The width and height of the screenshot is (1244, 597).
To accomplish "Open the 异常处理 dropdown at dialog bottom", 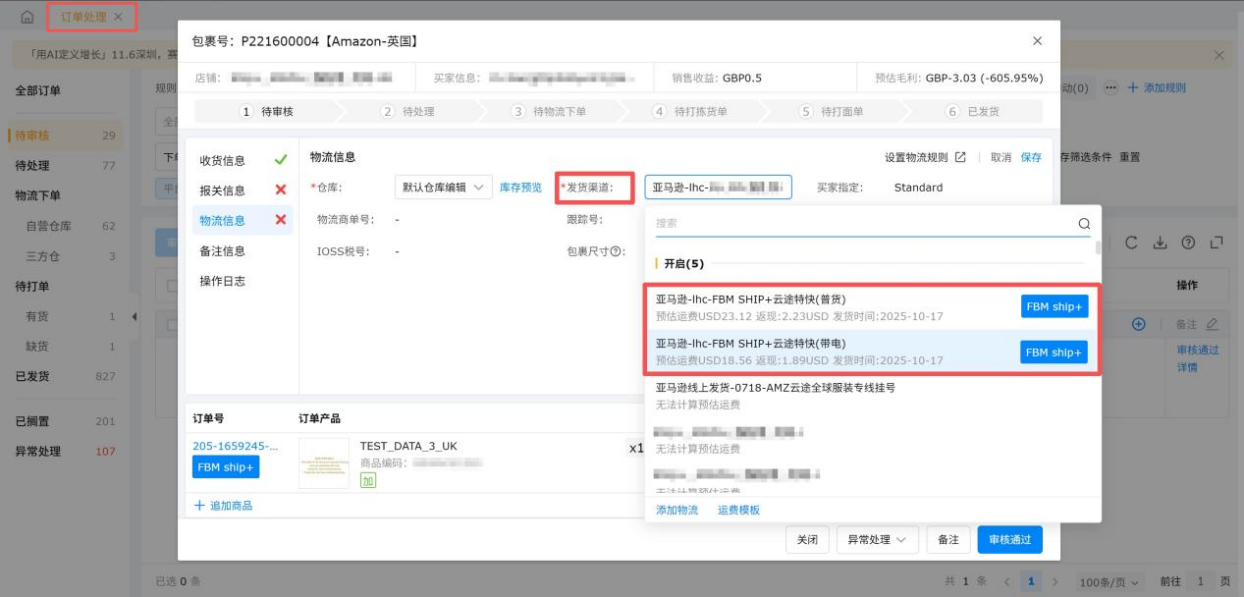I will tap(878, 539).
